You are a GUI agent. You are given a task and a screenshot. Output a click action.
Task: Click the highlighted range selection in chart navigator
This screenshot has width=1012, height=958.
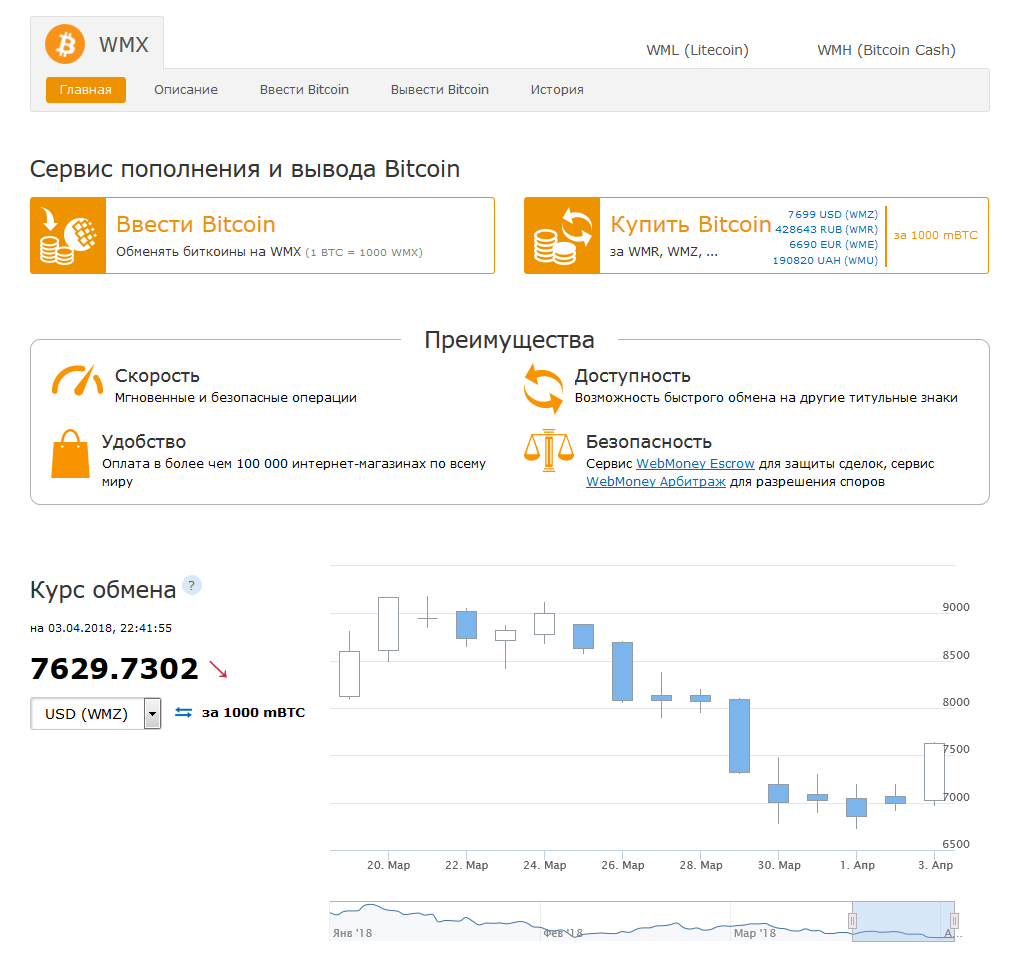tap(903, 921)
